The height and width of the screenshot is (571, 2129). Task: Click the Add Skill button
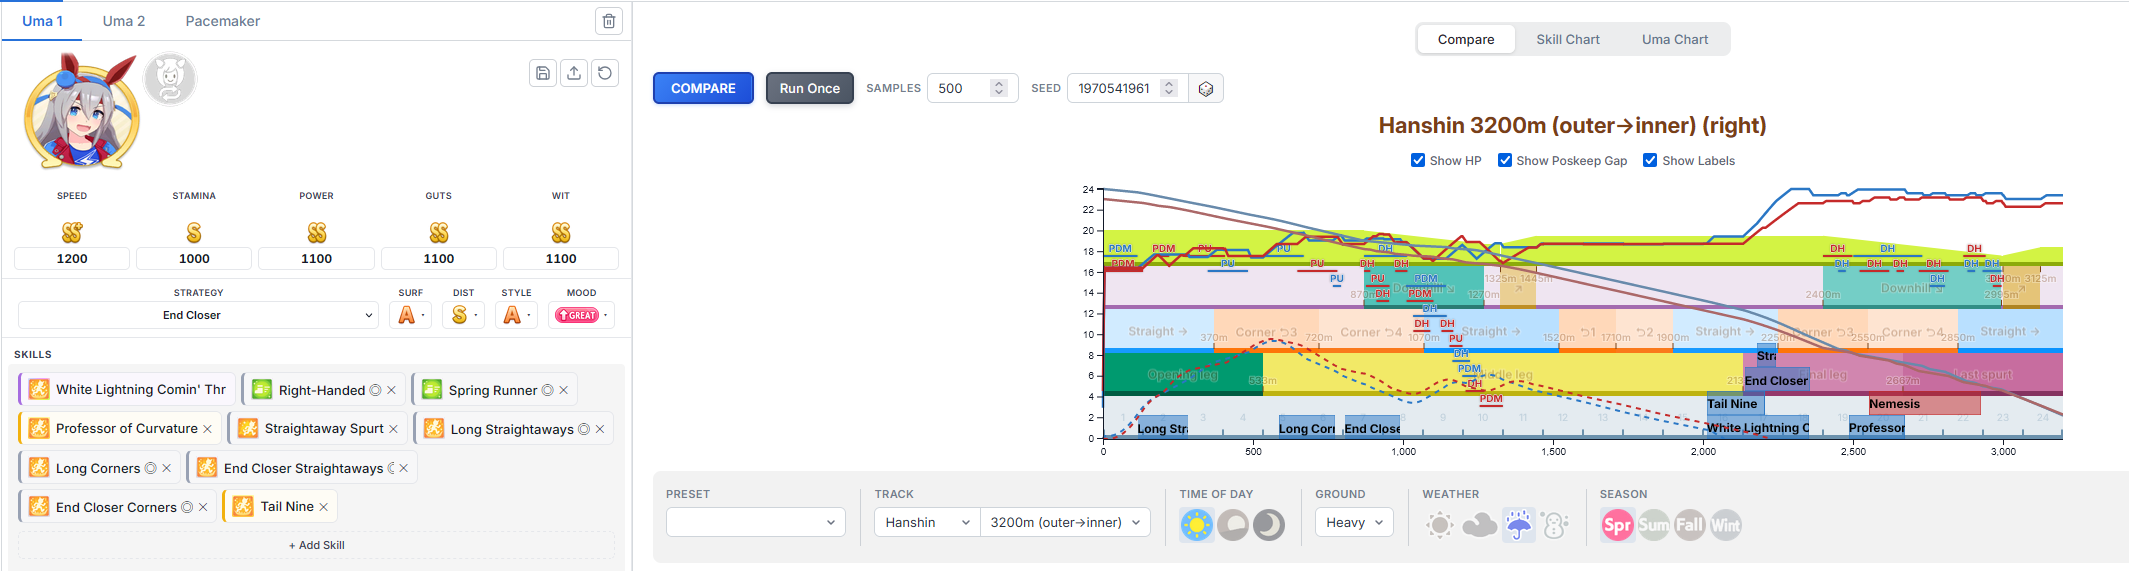[317, 545]
